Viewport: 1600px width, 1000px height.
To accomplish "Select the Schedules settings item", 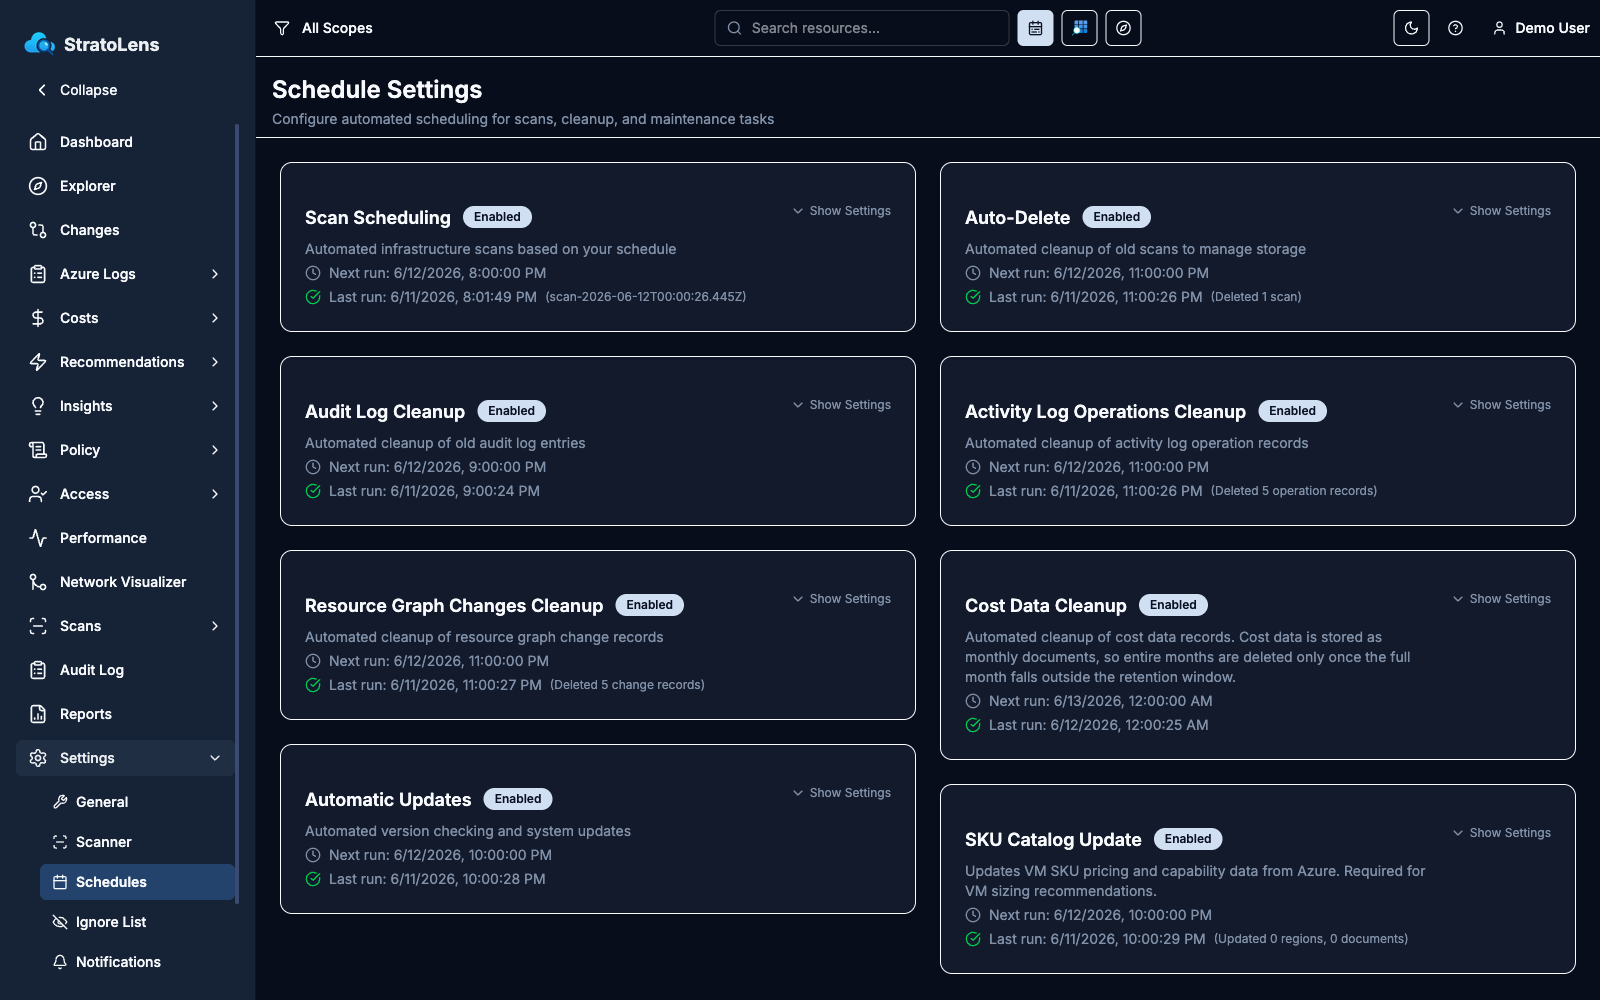I will 138,882.
